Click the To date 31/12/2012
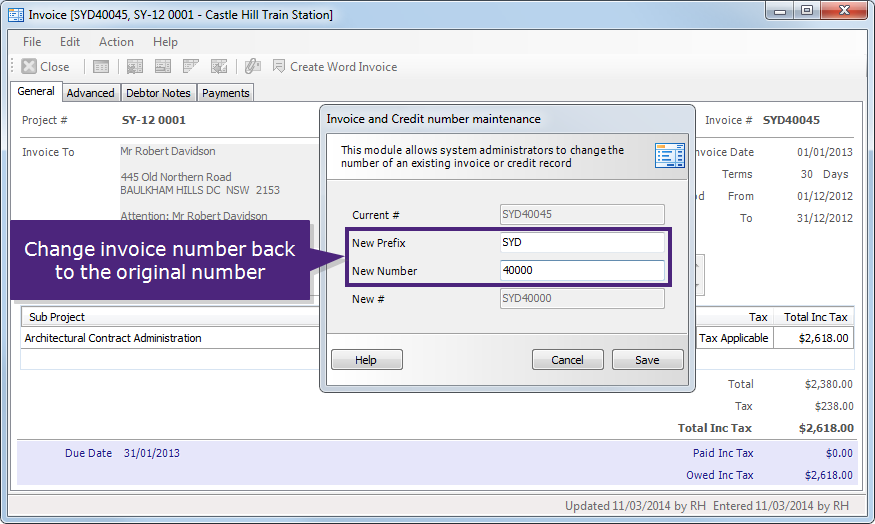 click(825, 218)
